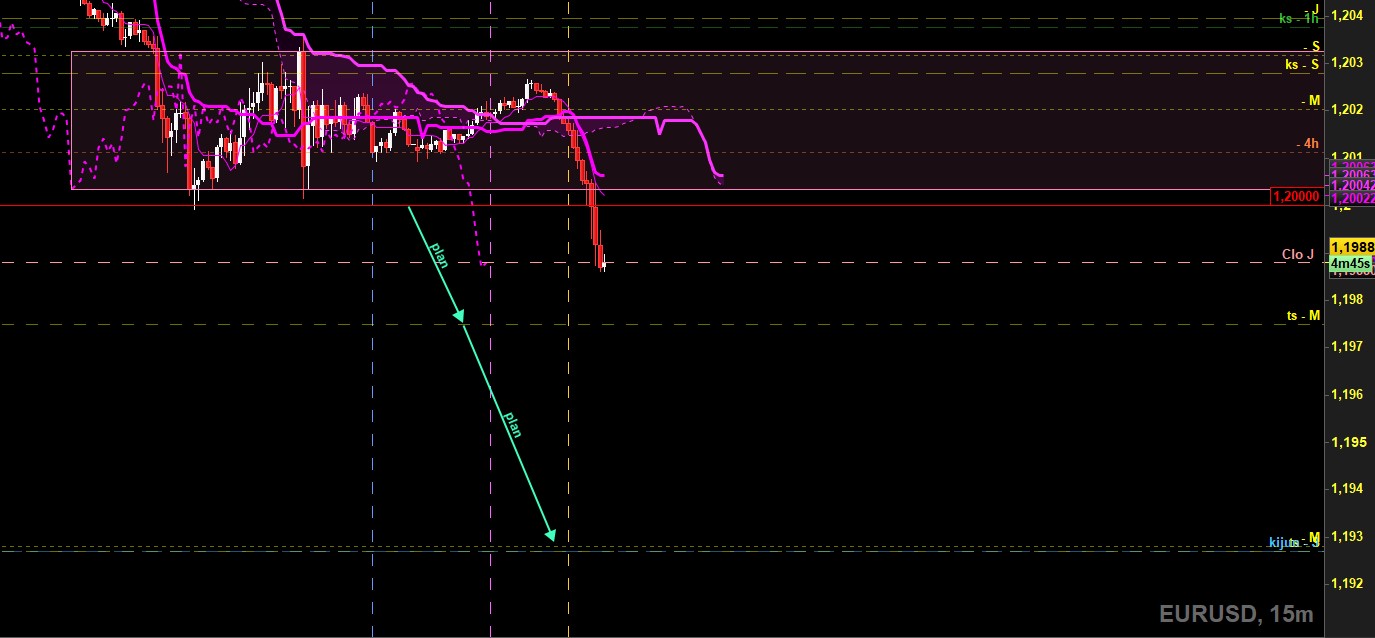Click the 1,195 price axis tick

[1349, 442]
